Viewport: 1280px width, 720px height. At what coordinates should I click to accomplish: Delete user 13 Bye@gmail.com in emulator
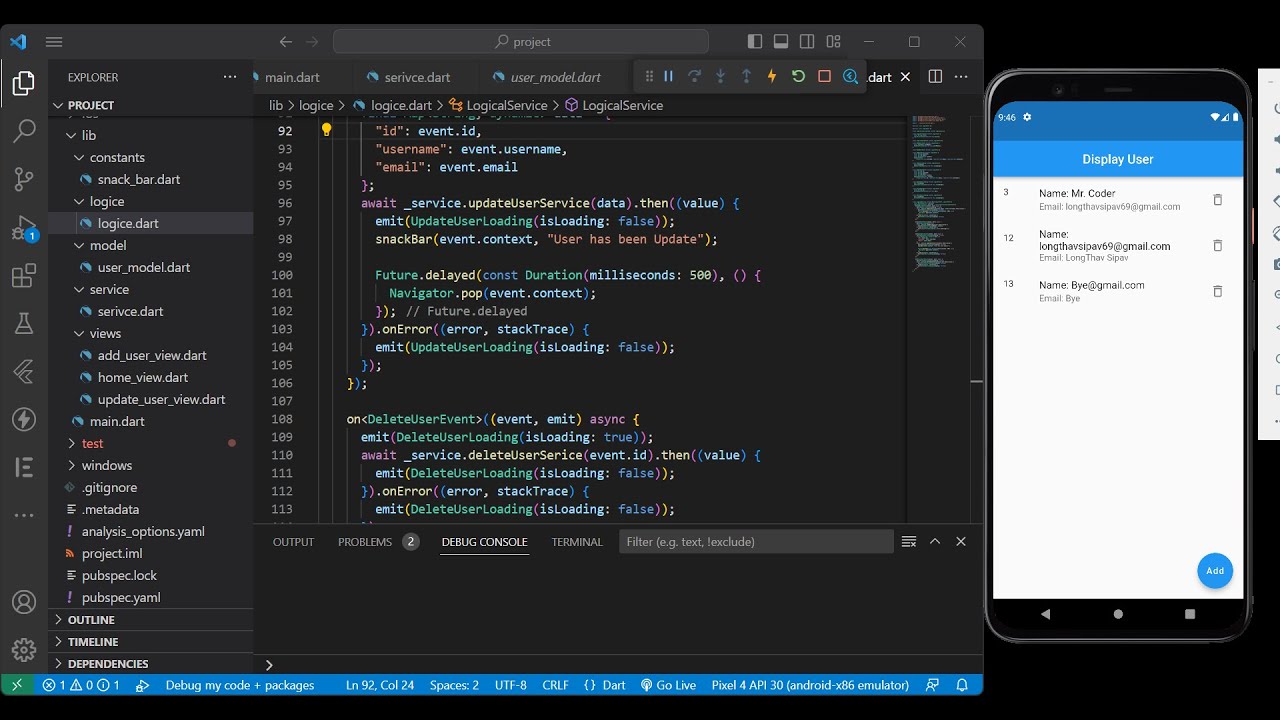coord(1217,291)
